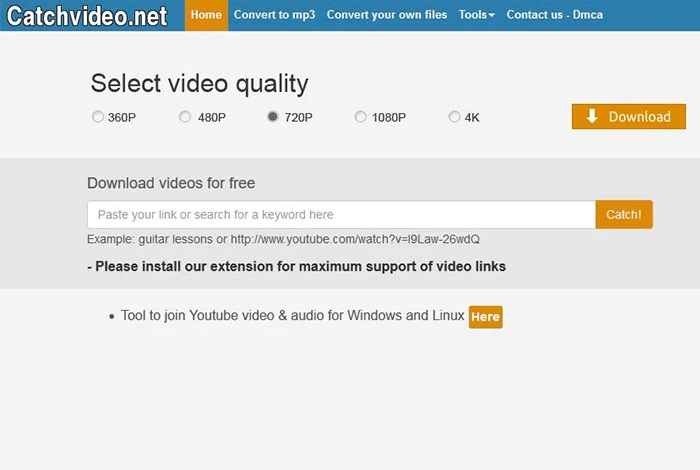Click the orange Here button
Image resolution: width=700 pixels, height=470 pixels.
485,317
